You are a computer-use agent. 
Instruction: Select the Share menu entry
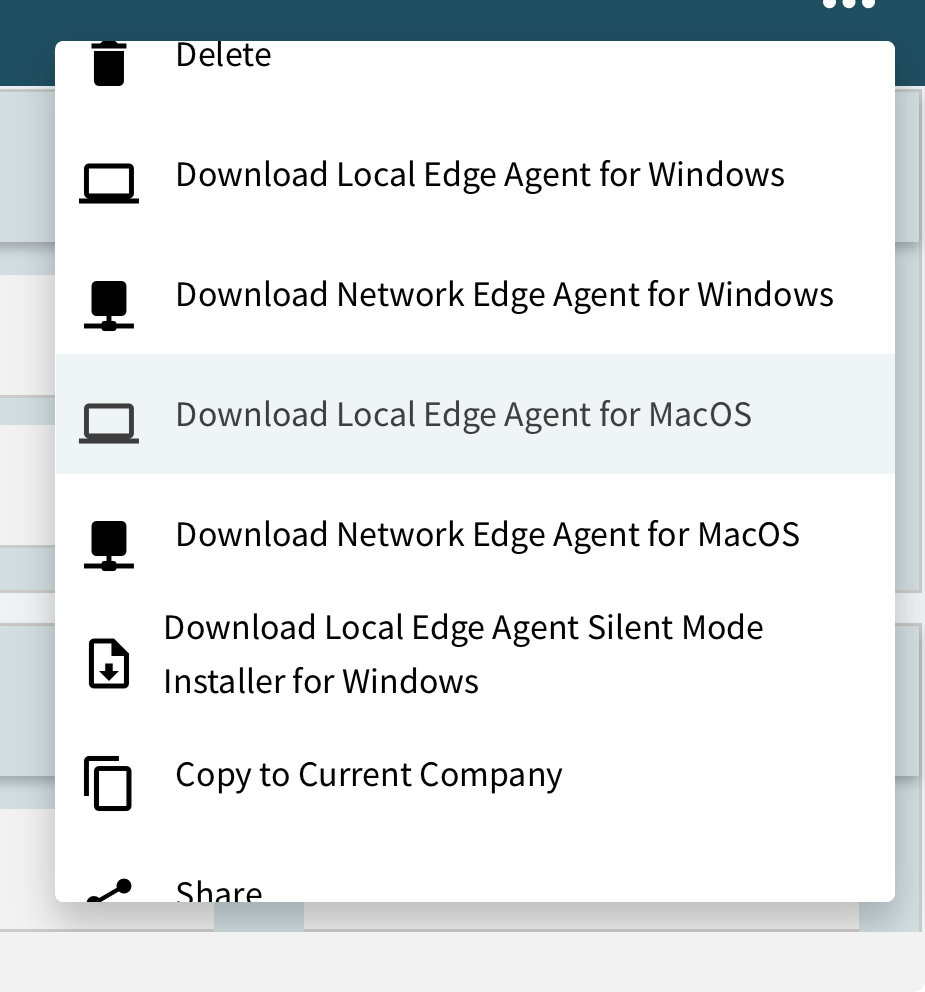[219, 890]
